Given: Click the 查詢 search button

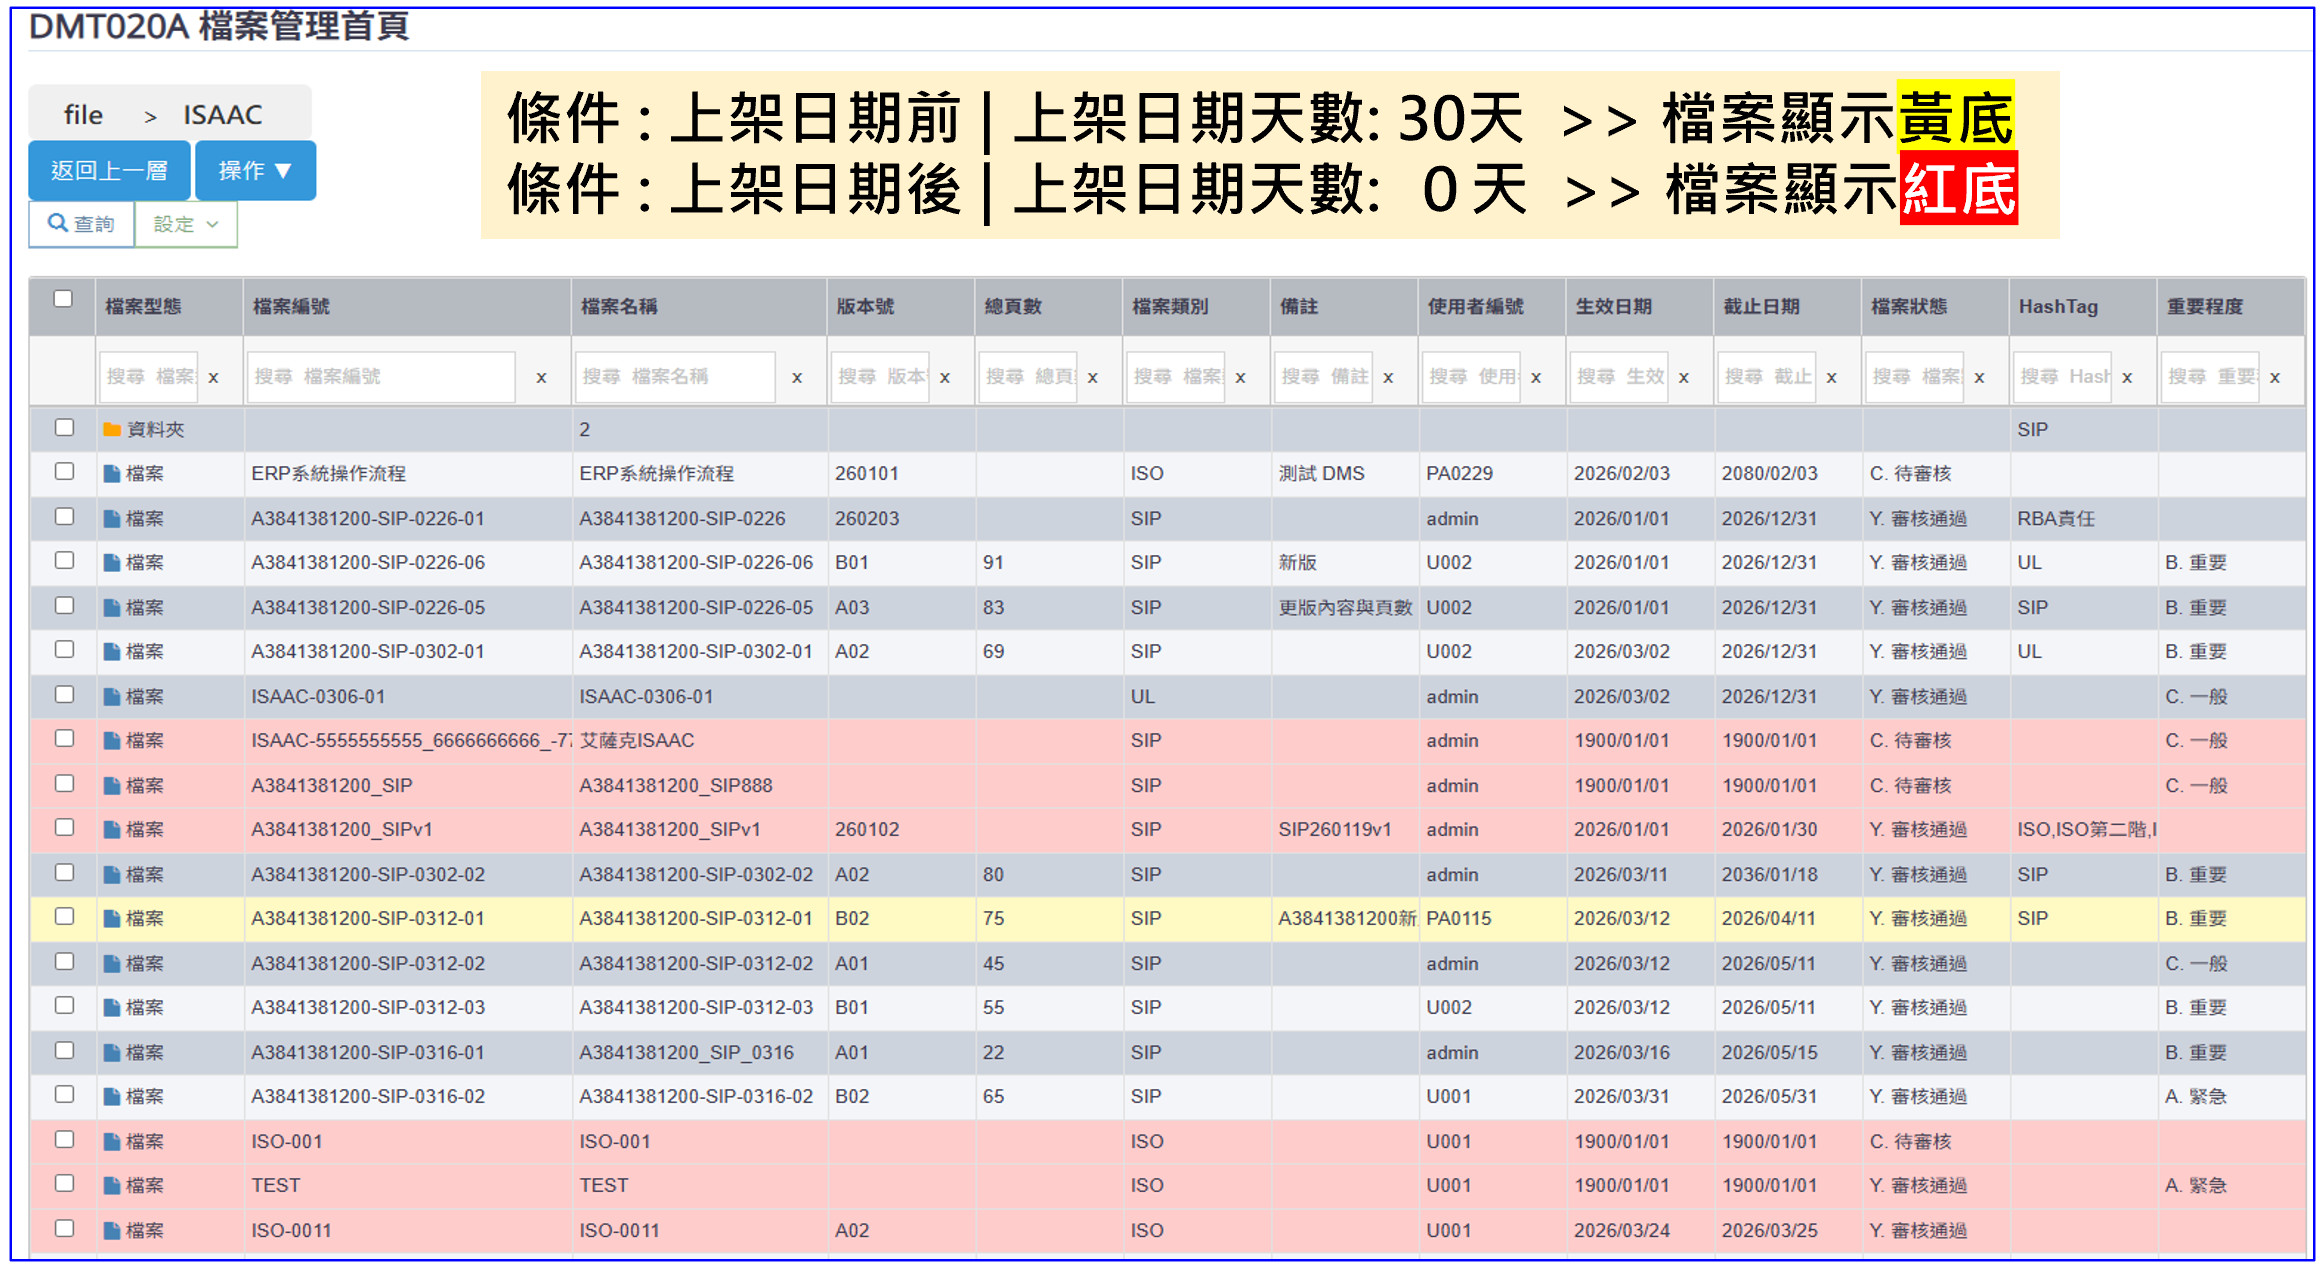Looking at the screenshot, I should coord(82,224).
